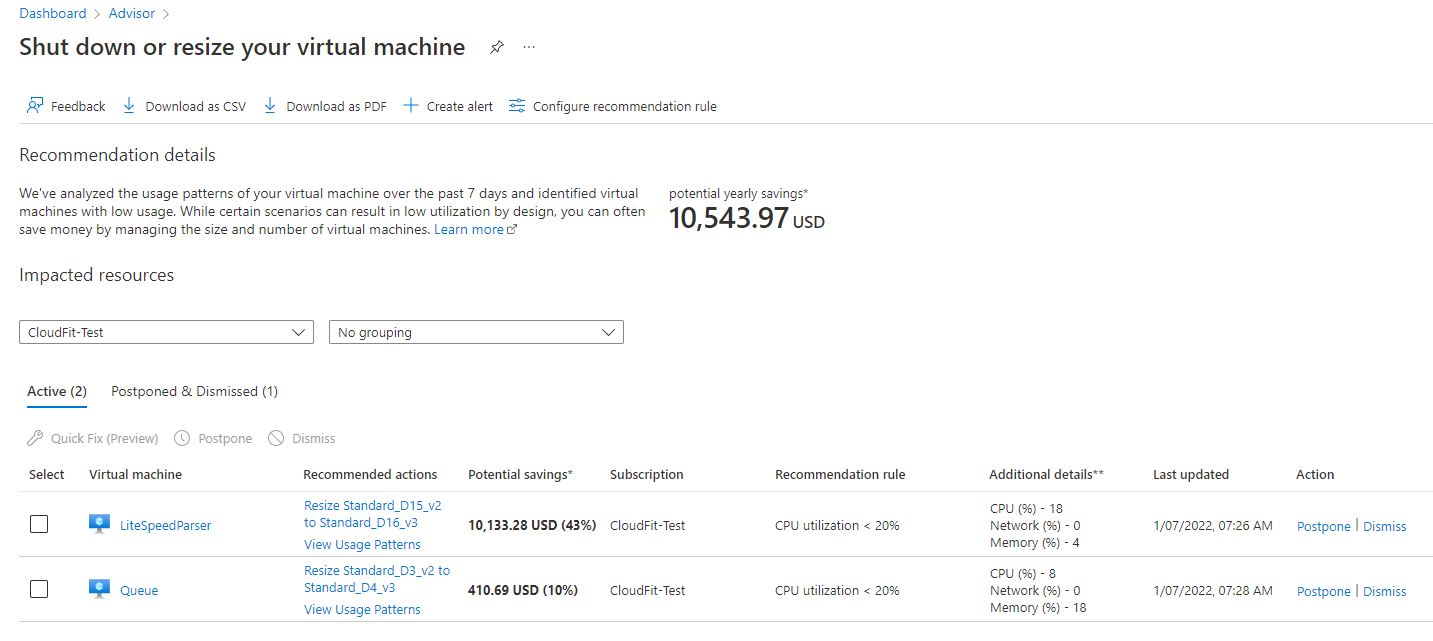The image size is (1433, 641).
Task: Select the Queue row checkbox
Action: point(39,589)
